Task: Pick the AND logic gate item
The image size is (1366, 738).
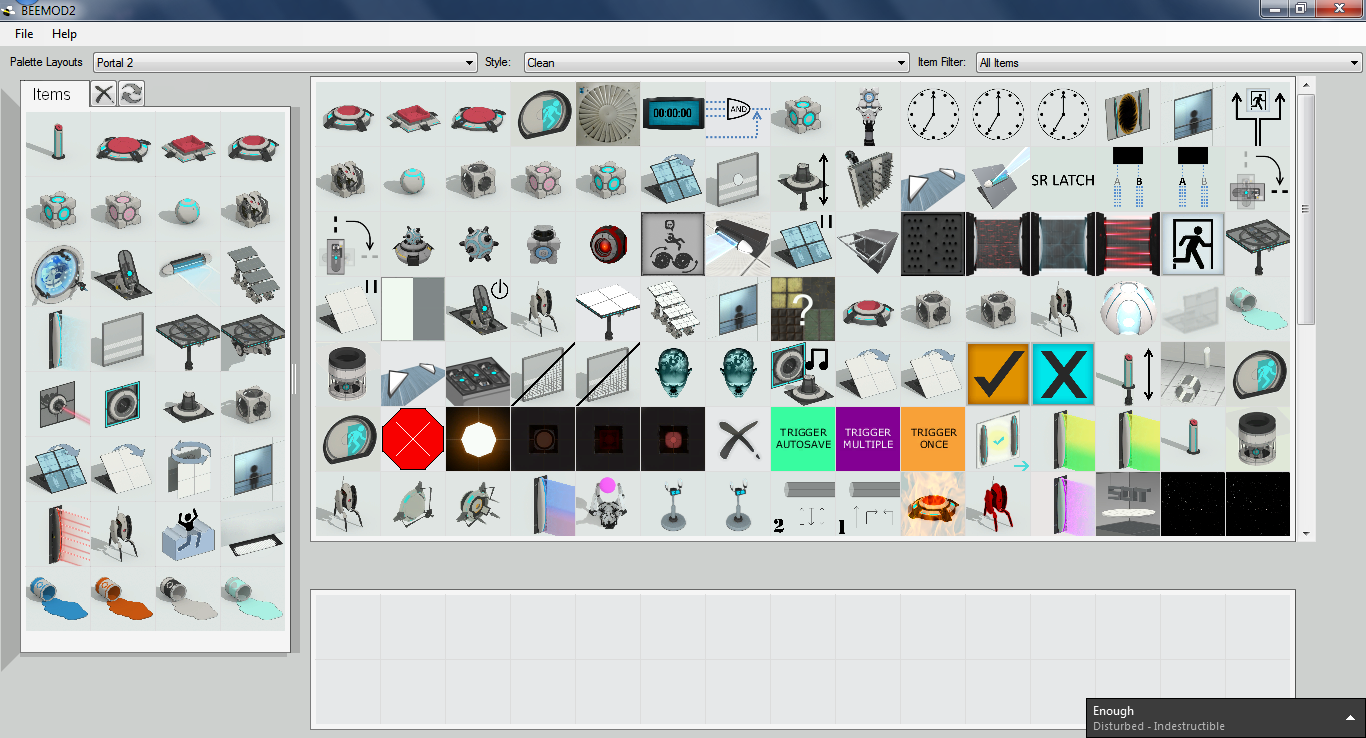Action: (738, 114)
